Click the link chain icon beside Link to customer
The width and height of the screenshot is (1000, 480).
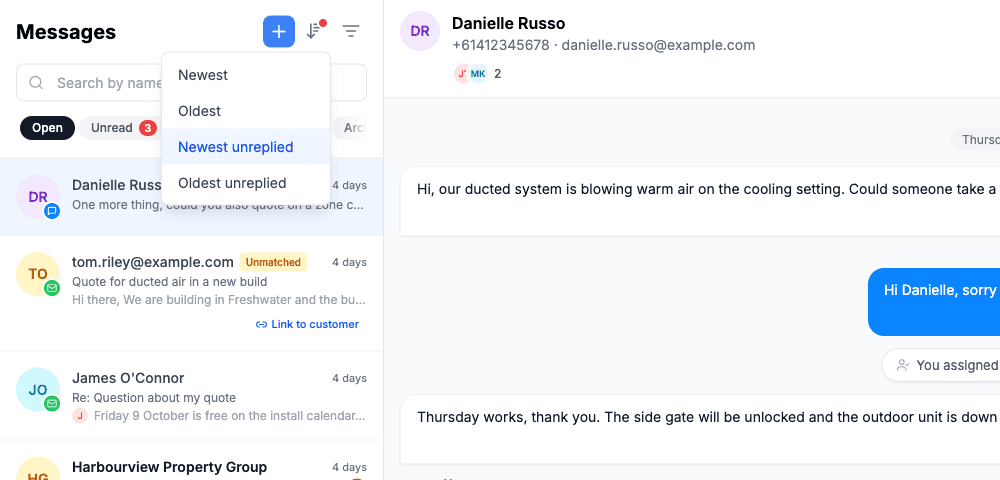(261, 324)
